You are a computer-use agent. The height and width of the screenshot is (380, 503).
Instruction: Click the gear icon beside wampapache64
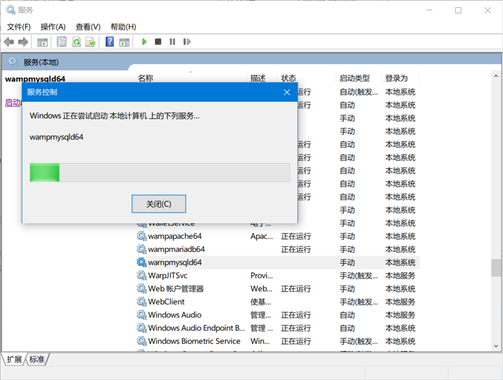pyautogui.click(x=142, y=236)
